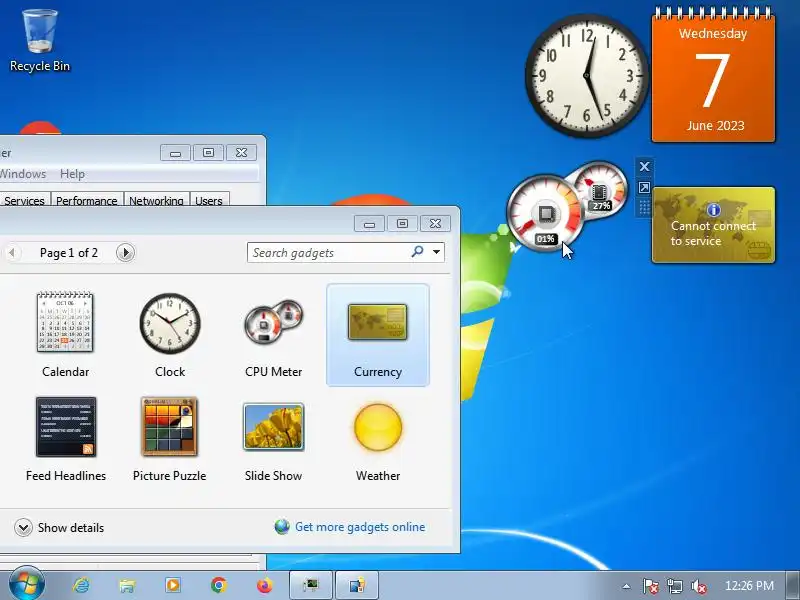Image resolution: width=800 pixels, height=600 pixels.
Task: Select the Clock gadget in the gallery
Action: (170, 334)
